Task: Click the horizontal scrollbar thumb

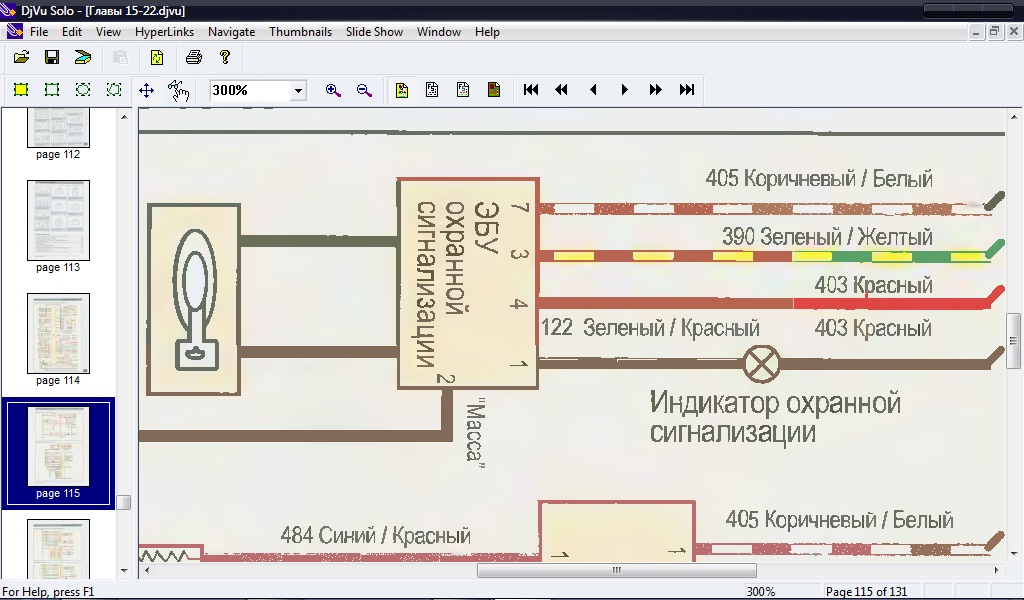Action: pyautogui.click(x=615, y=571)
